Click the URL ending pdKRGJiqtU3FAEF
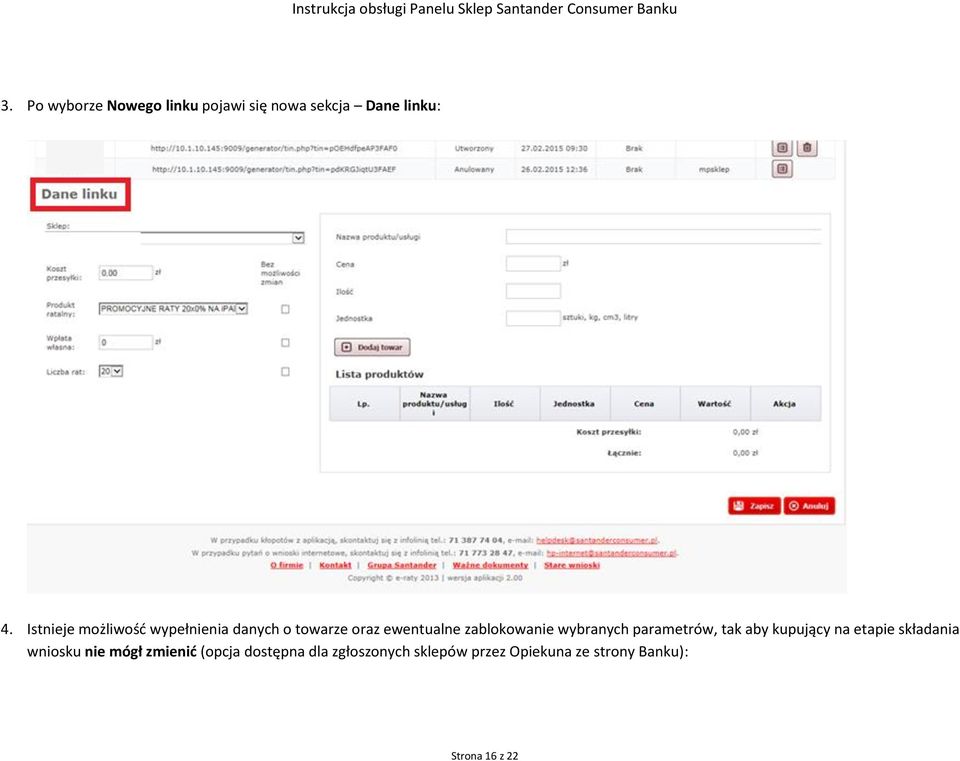 (274, 169)
